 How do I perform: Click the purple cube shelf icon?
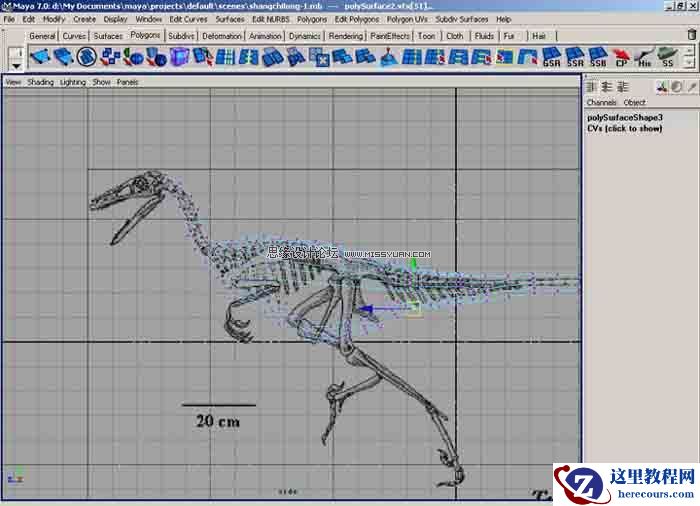pyautogui.click(x=179, y=57)
